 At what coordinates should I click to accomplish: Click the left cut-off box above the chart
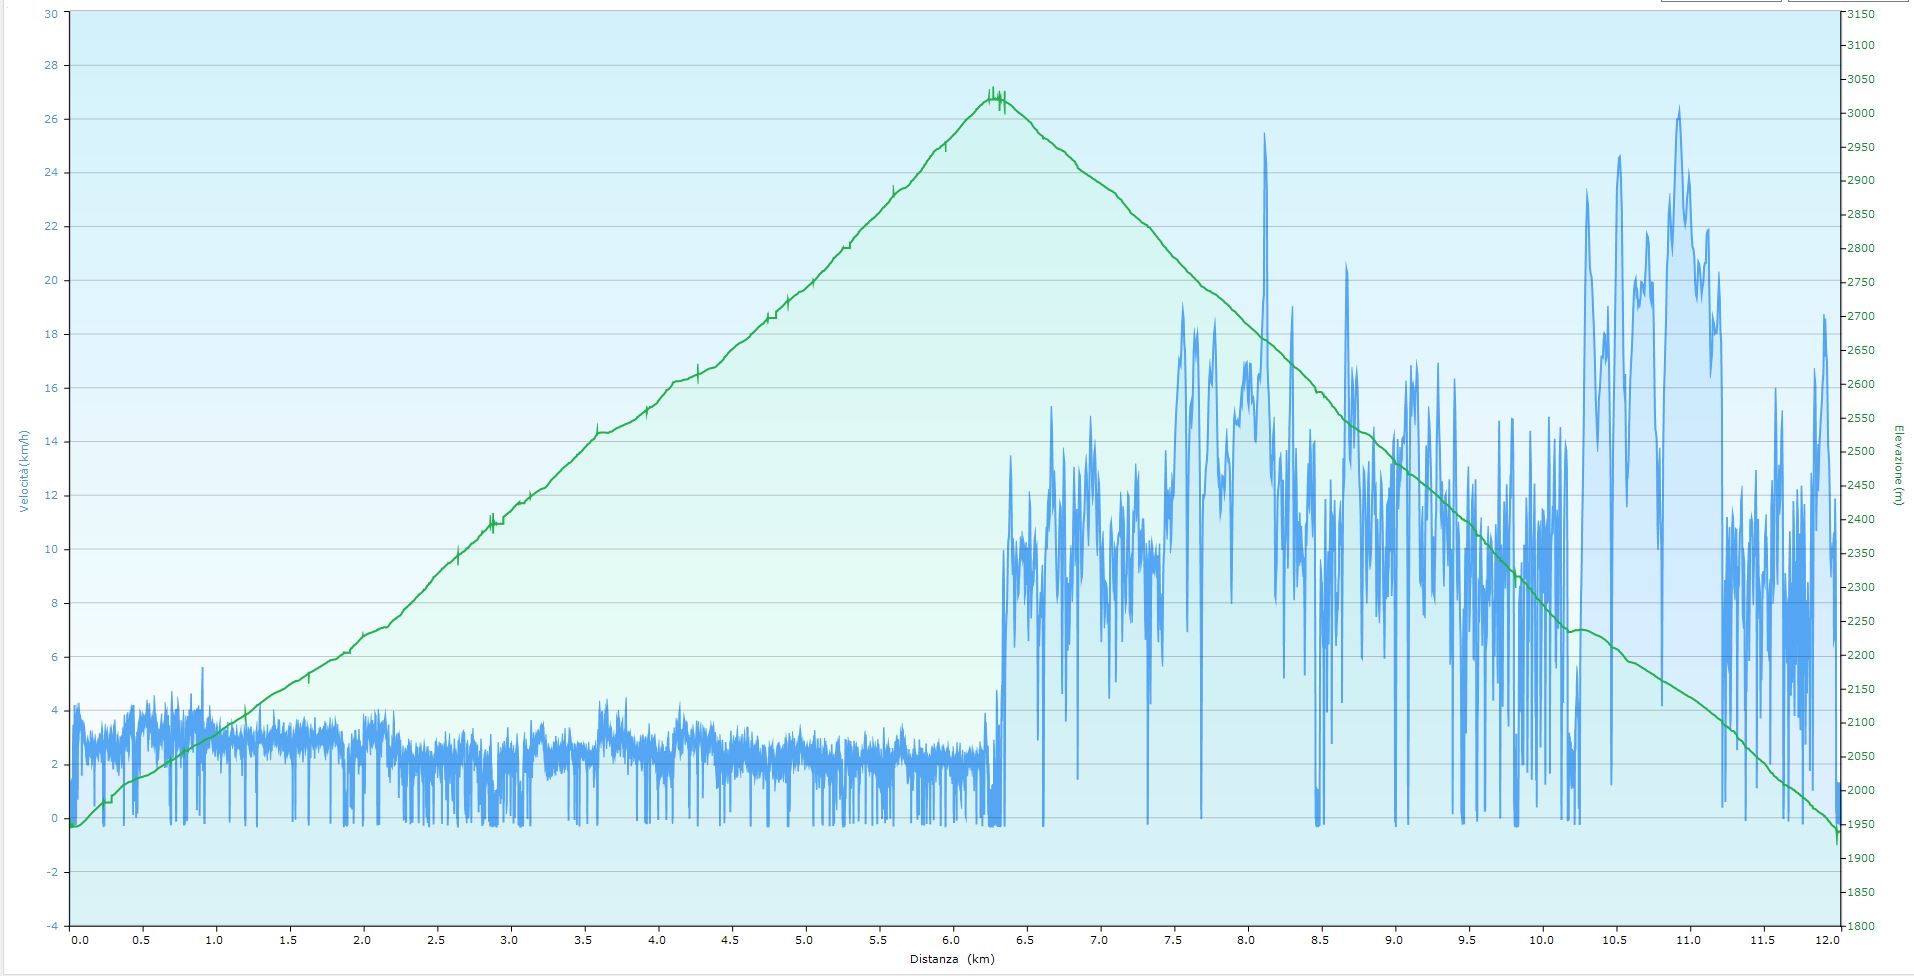pos(1720,1)
